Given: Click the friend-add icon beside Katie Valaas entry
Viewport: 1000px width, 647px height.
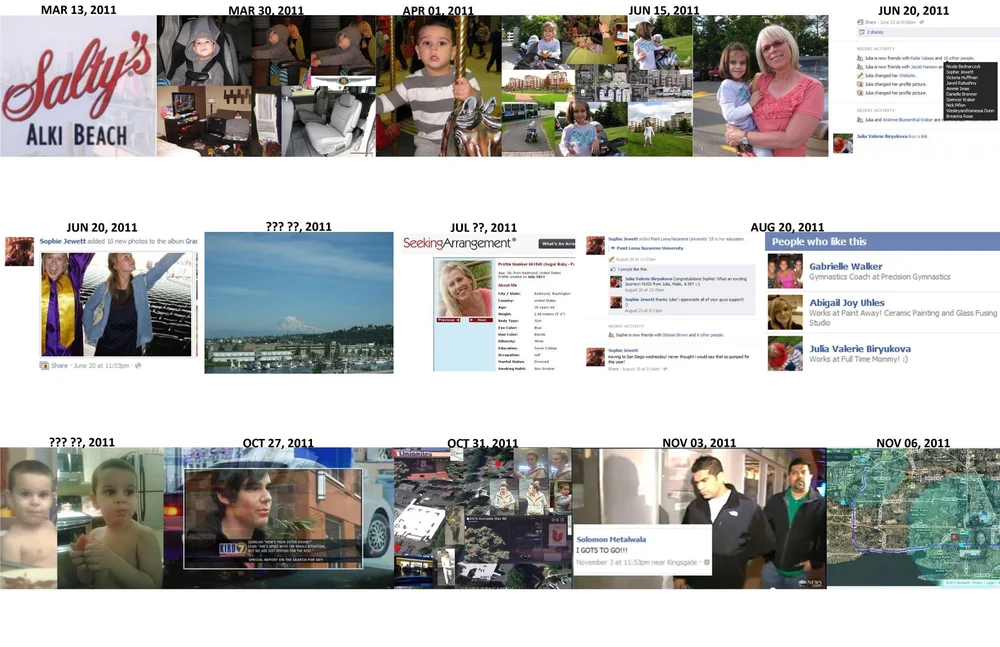Looking at the screenshot, I should [860, 58].
